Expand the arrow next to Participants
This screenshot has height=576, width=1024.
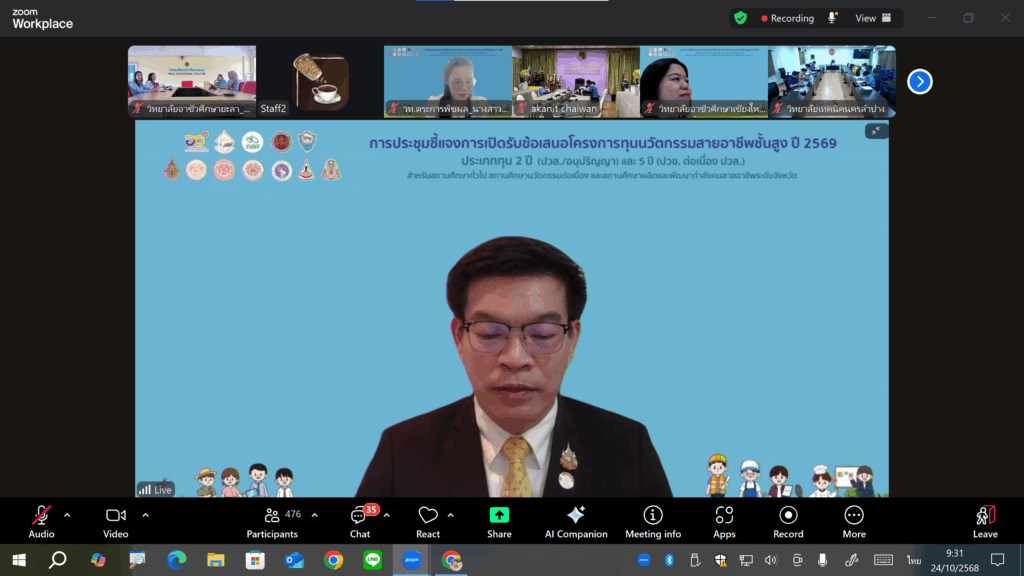tap(314, 515)
